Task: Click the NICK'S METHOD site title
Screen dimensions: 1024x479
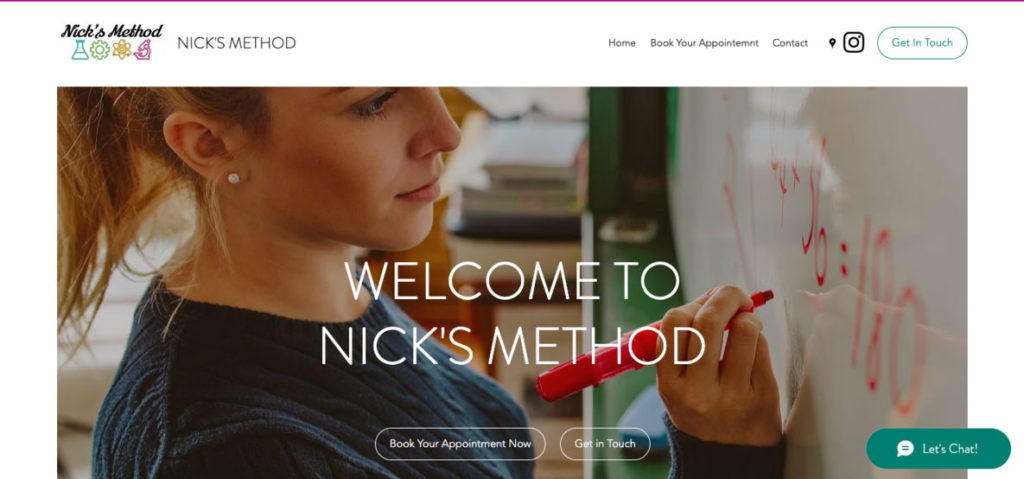Action: (x=236, y=43)
